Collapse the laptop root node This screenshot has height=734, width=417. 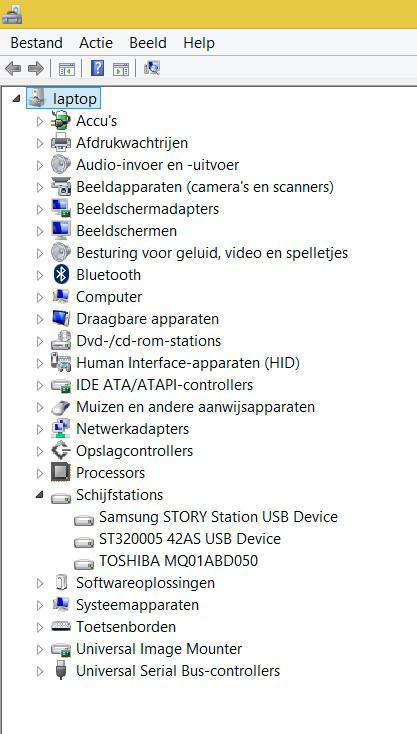16,99
